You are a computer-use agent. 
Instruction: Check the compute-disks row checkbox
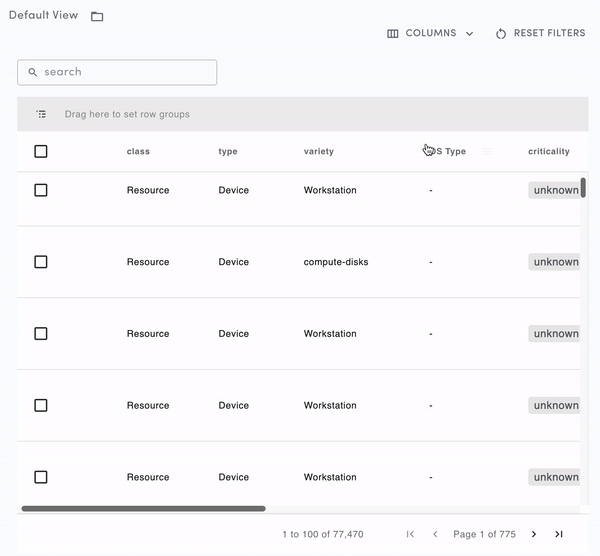pos(41,262)
